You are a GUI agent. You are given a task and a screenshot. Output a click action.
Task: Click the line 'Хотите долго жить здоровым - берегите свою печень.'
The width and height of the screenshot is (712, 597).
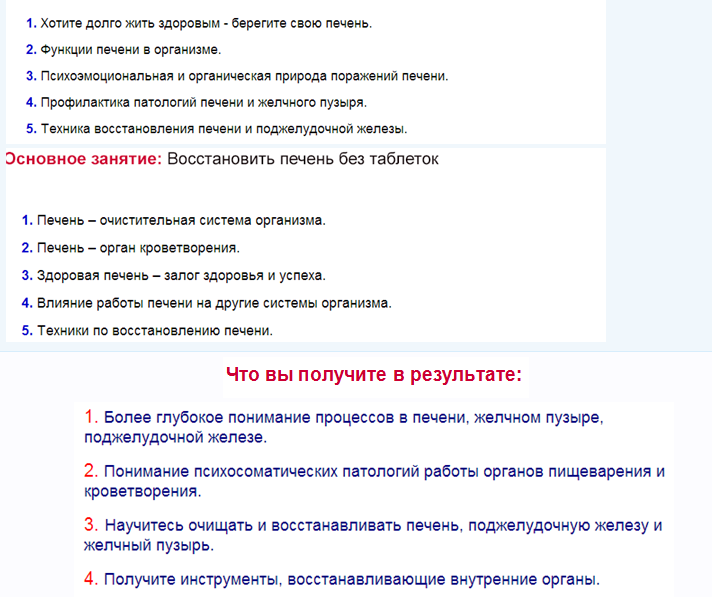point(206,23)
